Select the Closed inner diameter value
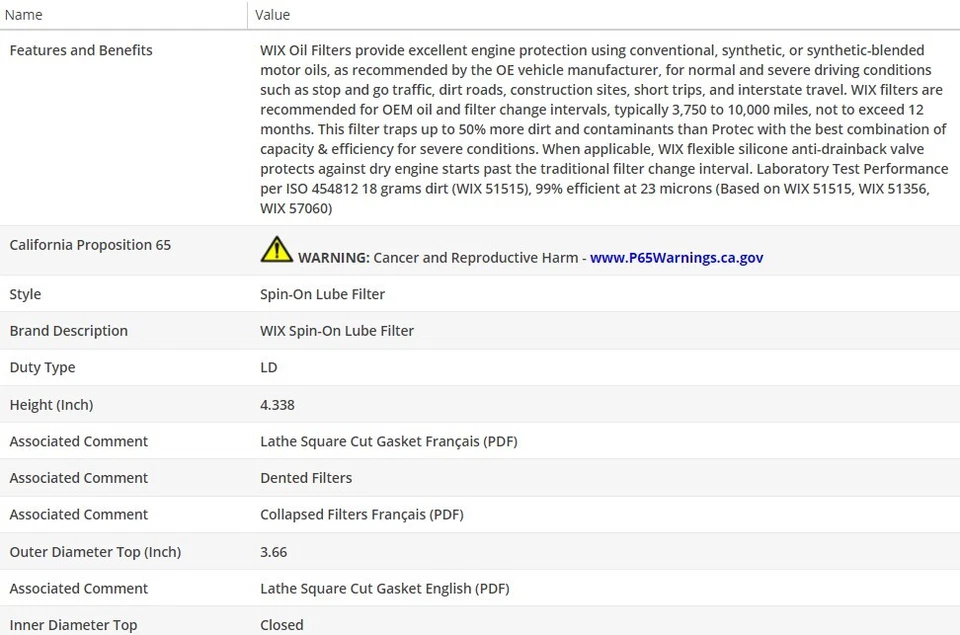 281,625
